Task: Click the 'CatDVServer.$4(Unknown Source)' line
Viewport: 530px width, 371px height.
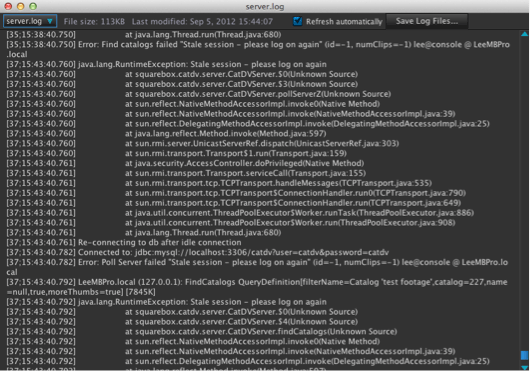Action: pyautogui.click(x=182, y=322)
